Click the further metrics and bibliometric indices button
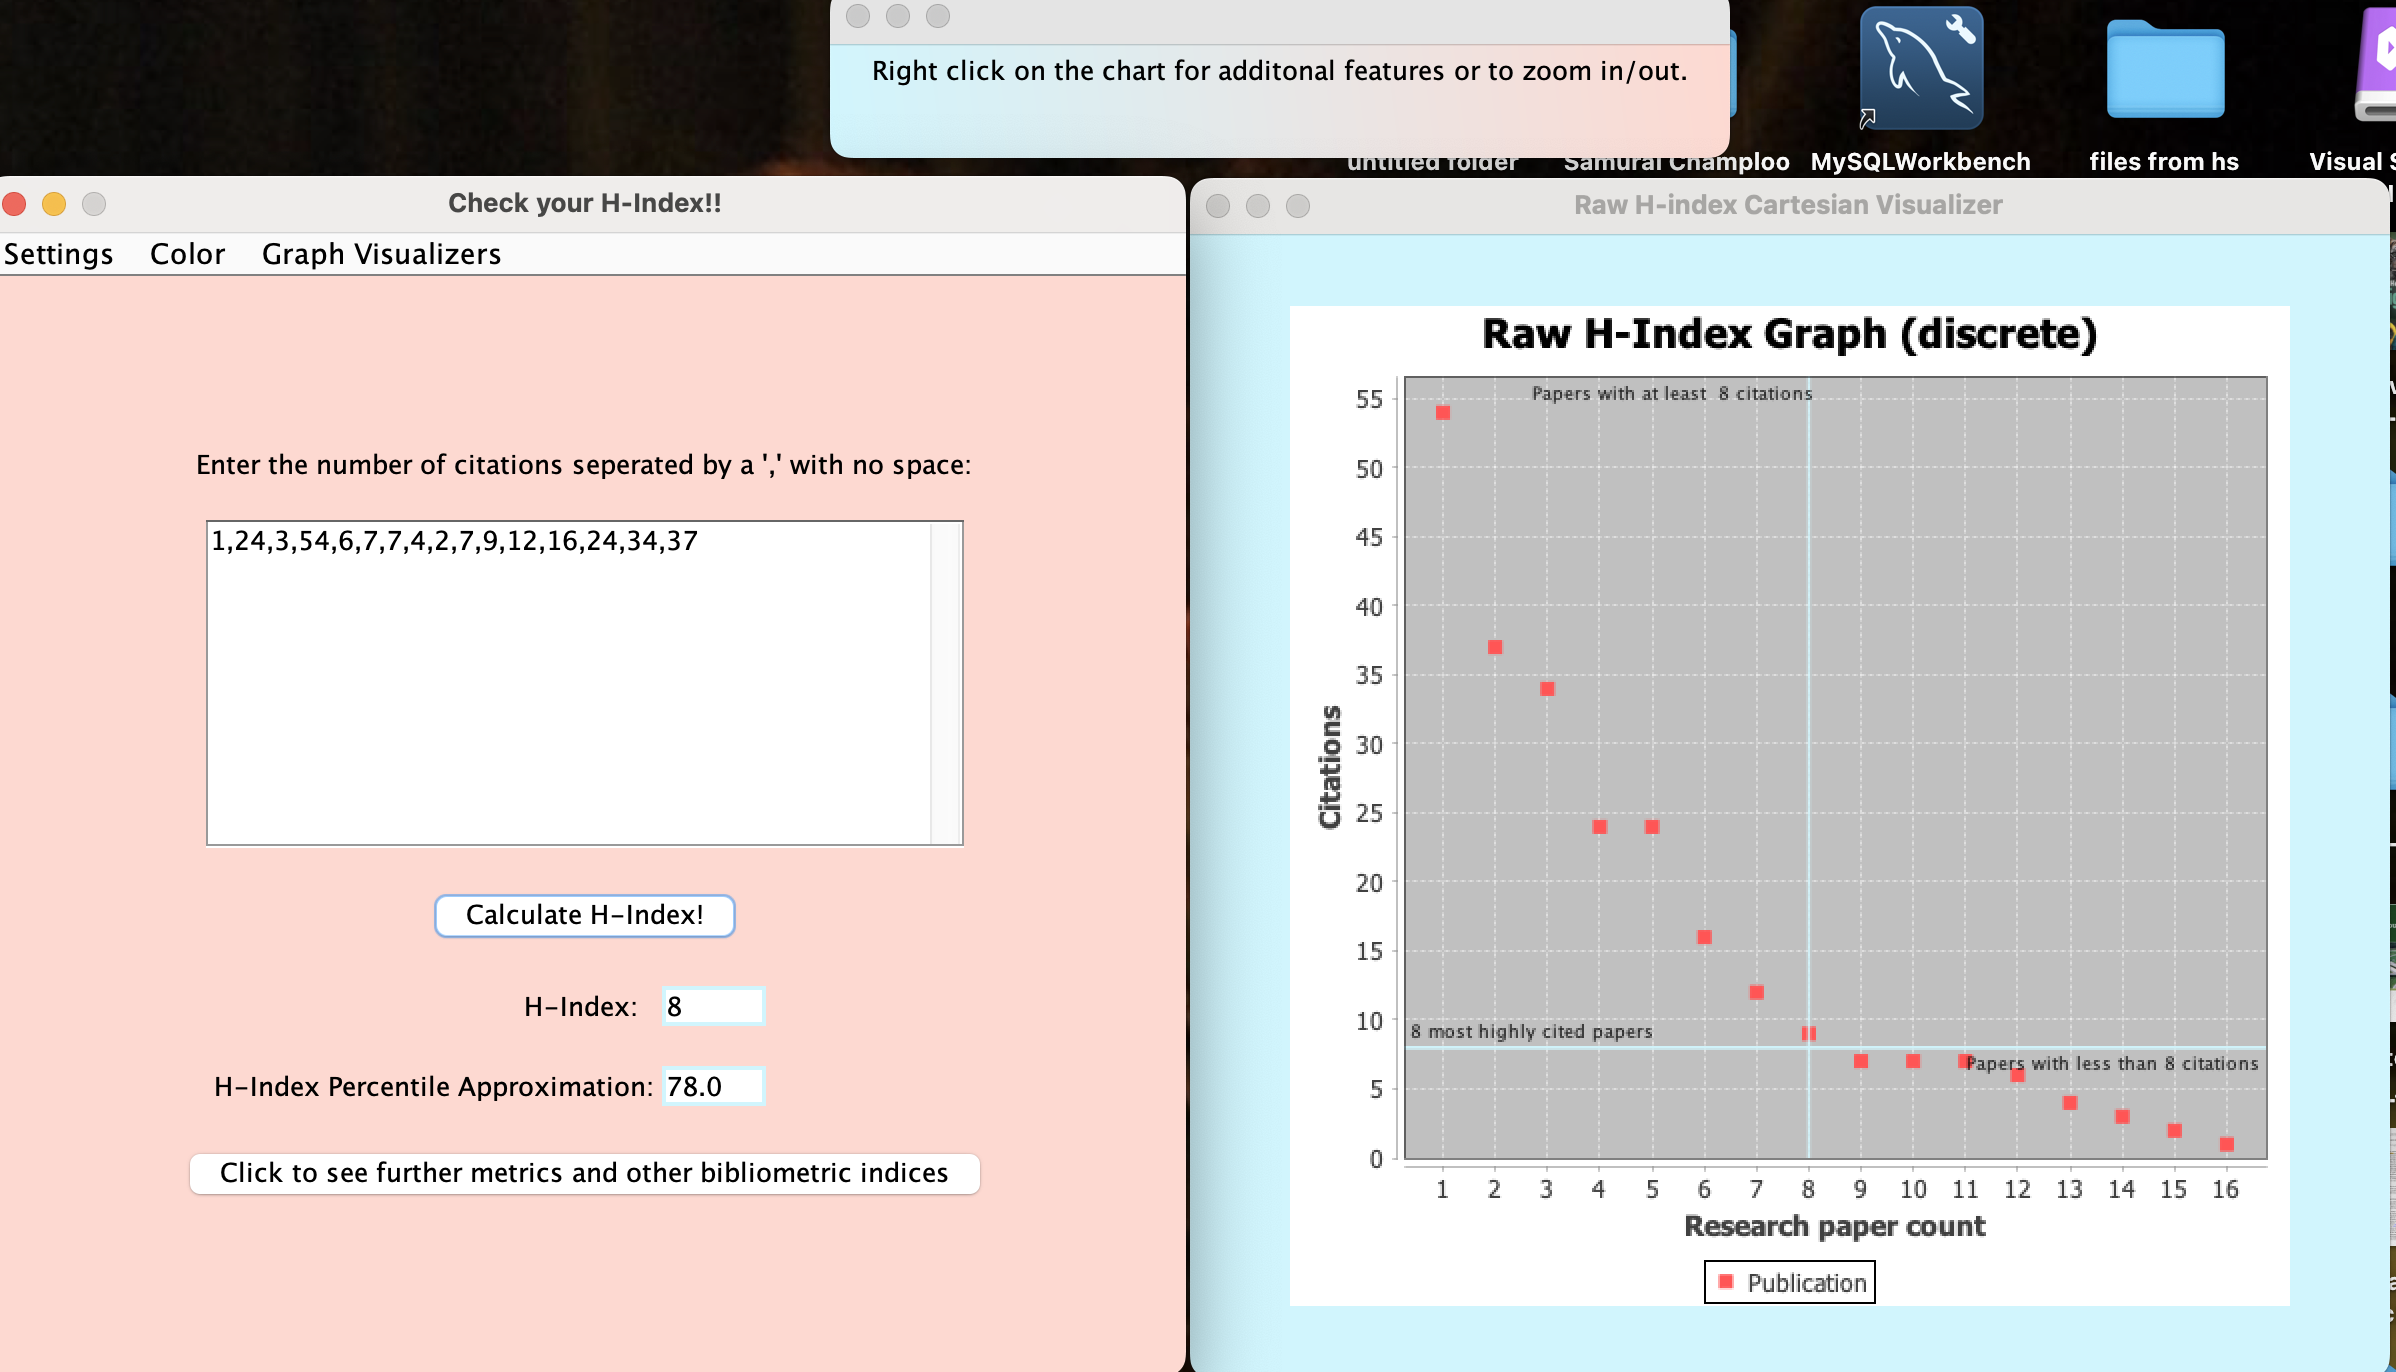The height and width of the screenshot is (1372, 2396). [584, 1173]
